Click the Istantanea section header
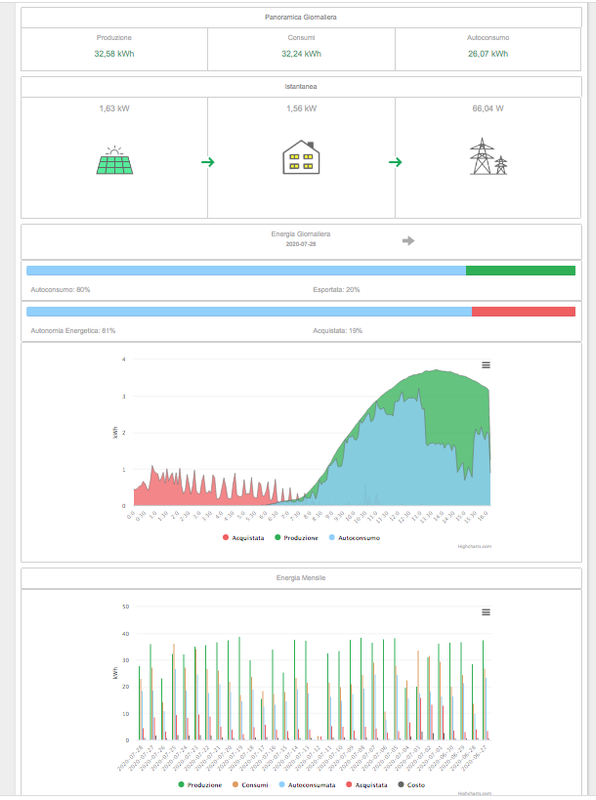596x800 pixels. coord(301,86)
